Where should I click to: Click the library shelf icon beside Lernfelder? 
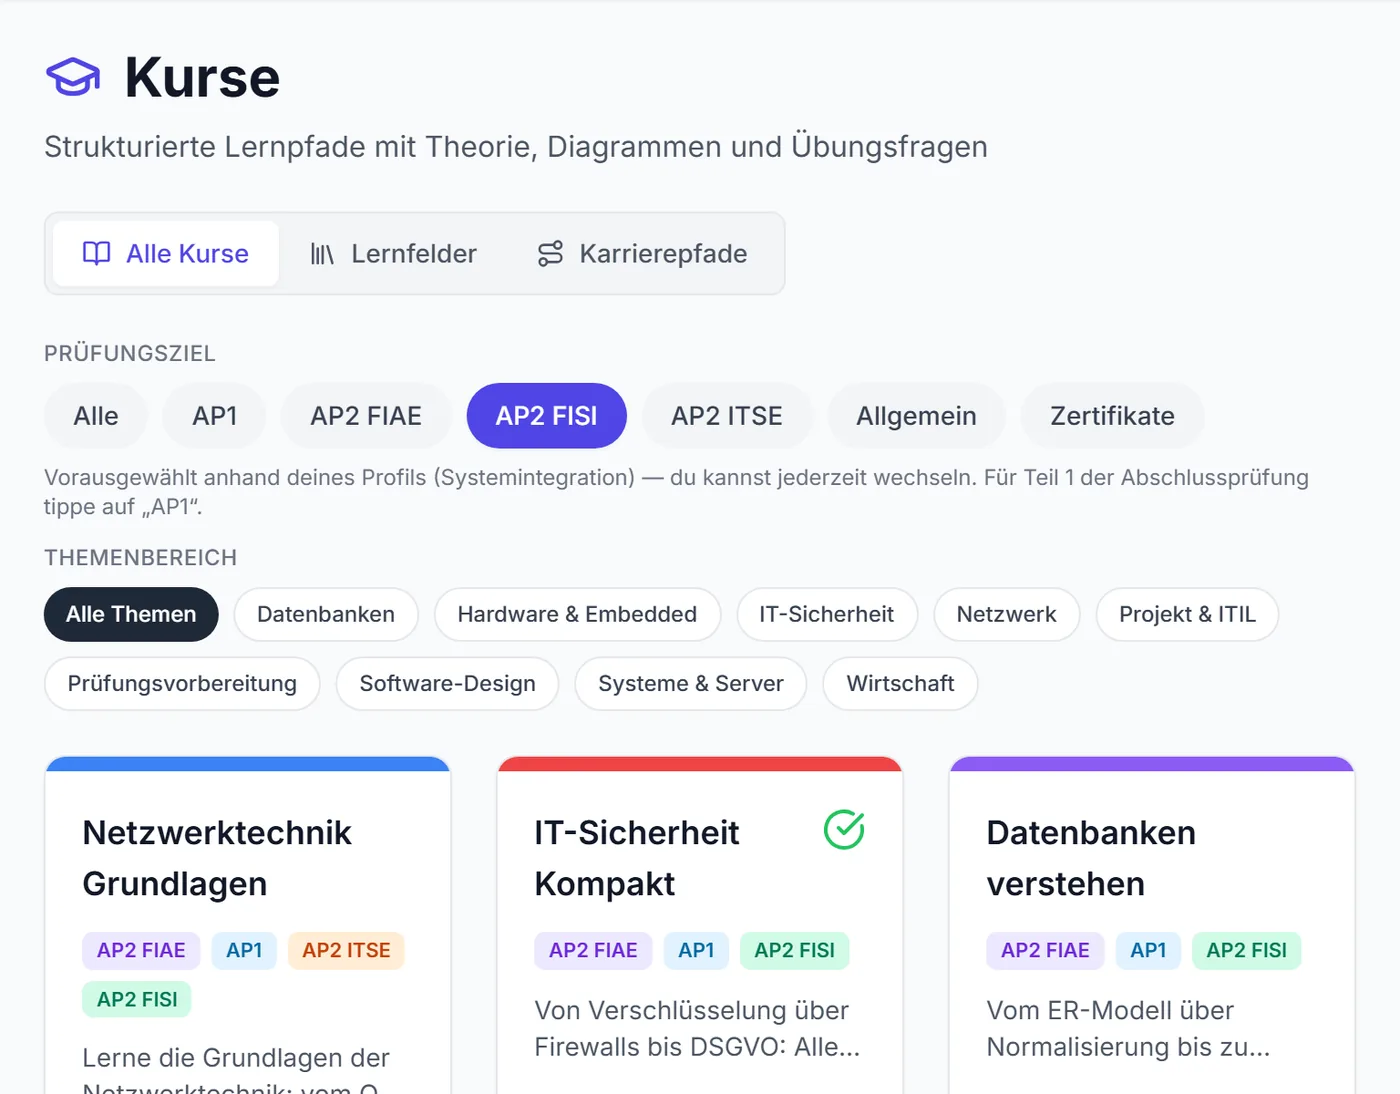tap(322, 254)
